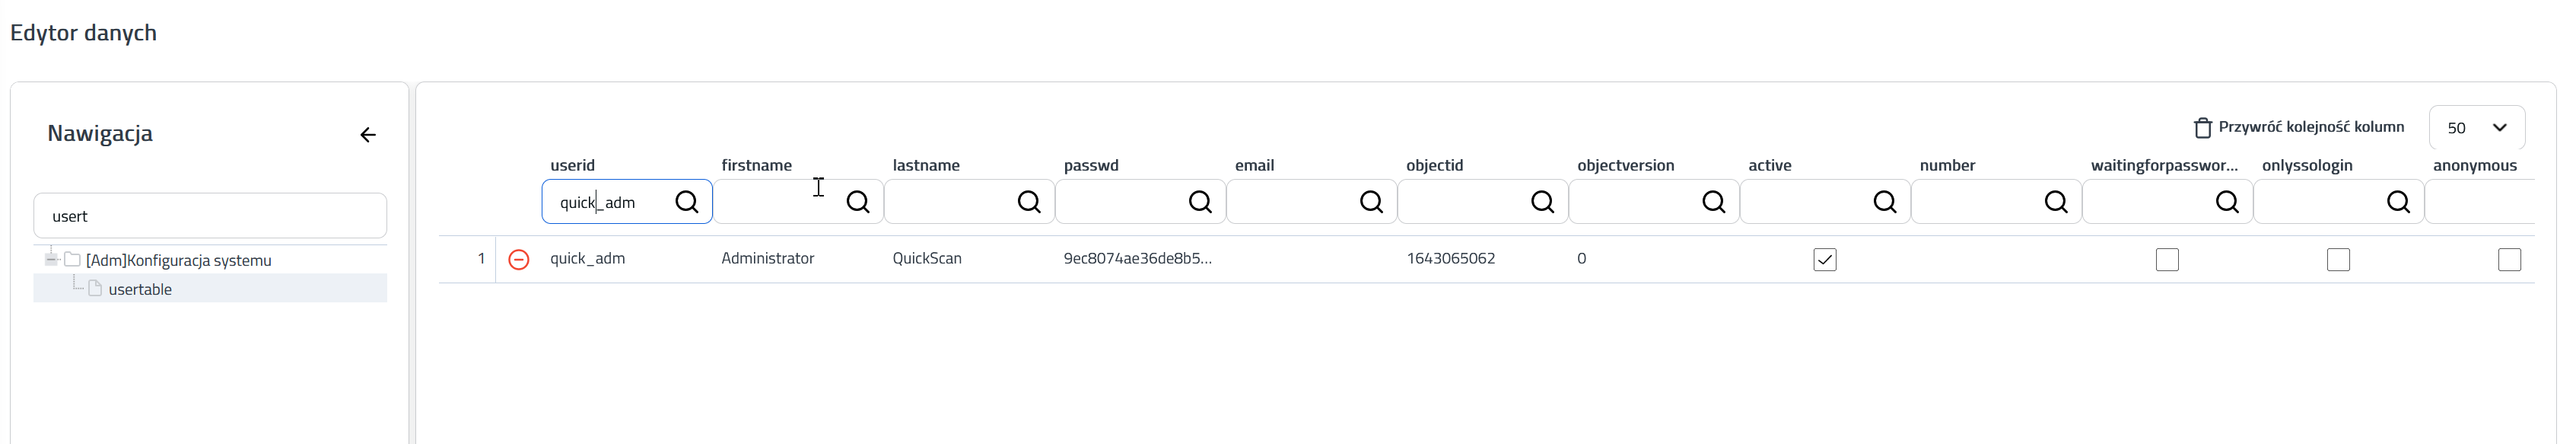This screenshot has width=2576, height=444.
Task: Click trash icon next to Przywróć kolejność kolumn
Action: tap(2202, 128)
